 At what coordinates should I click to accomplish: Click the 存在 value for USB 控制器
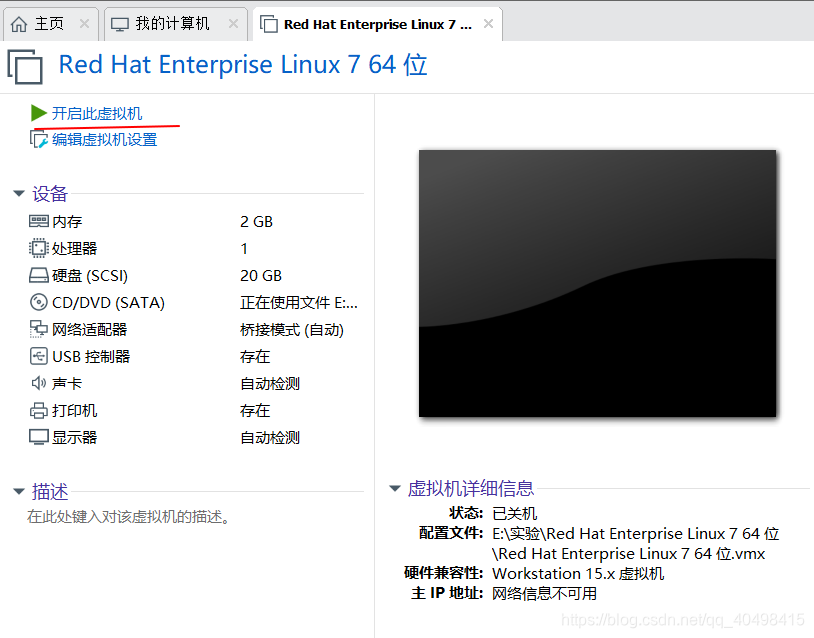[x=255, y=357]
